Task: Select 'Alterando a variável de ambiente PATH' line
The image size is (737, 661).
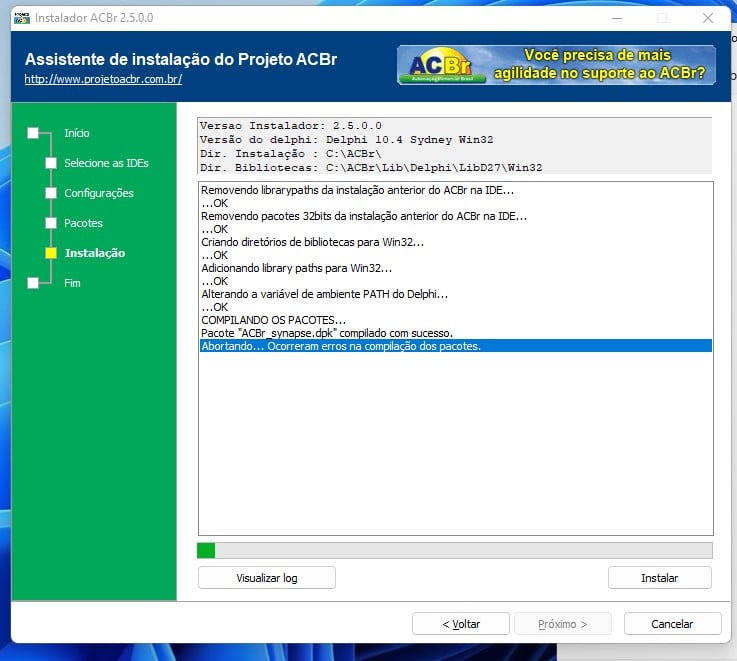Action: 455,294
